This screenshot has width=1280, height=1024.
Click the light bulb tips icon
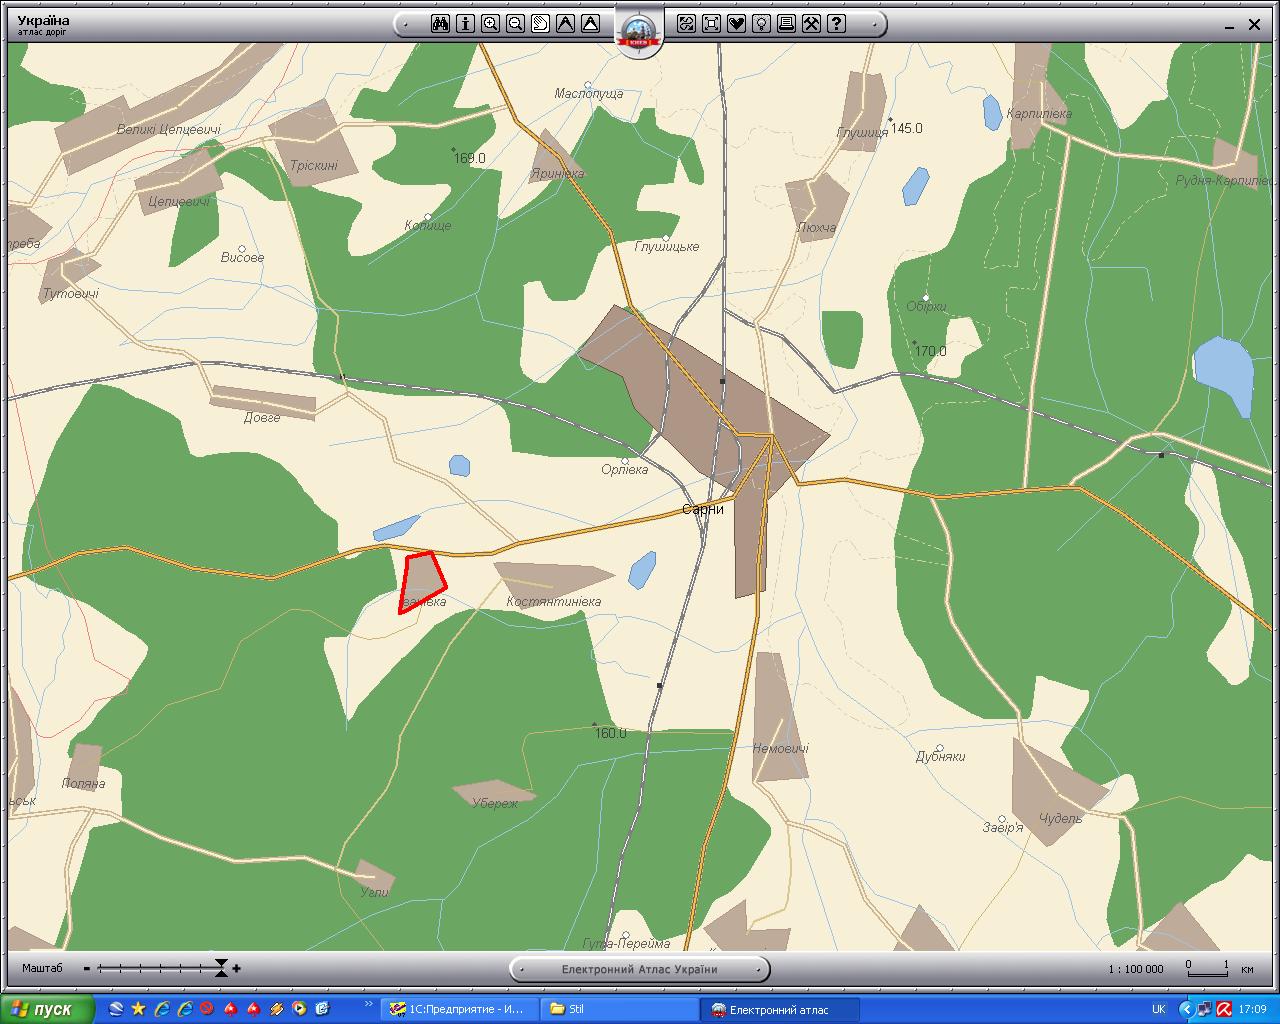coord(761,24)
